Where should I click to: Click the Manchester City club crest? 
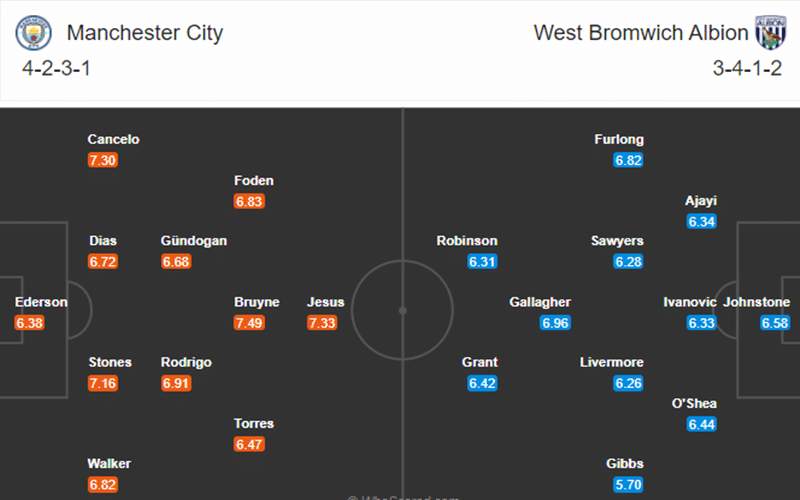(33, 33)
